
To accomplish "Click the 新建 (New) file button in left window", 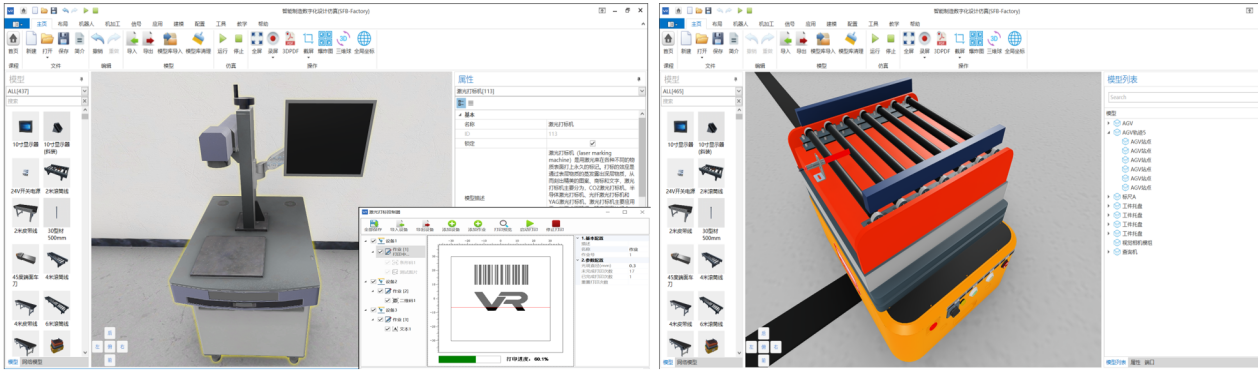I will (x=31, y=39).
